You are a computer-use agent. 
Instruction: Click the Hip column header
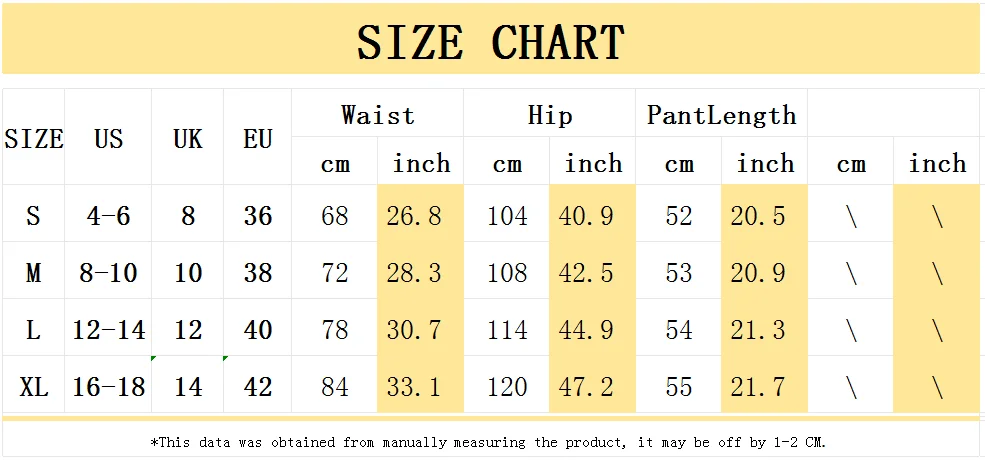[x=550, y=114]
